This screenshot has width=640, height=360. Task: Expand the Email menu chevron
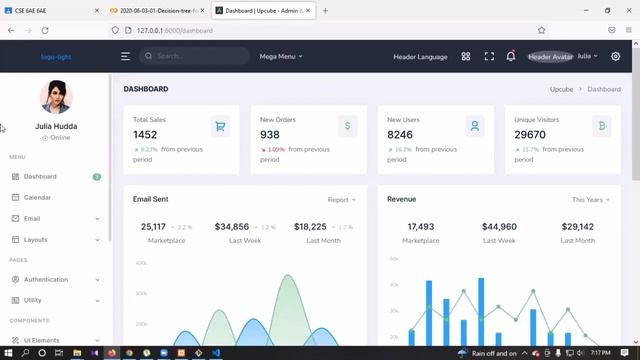pyautogui.click(x=97, y=219)
